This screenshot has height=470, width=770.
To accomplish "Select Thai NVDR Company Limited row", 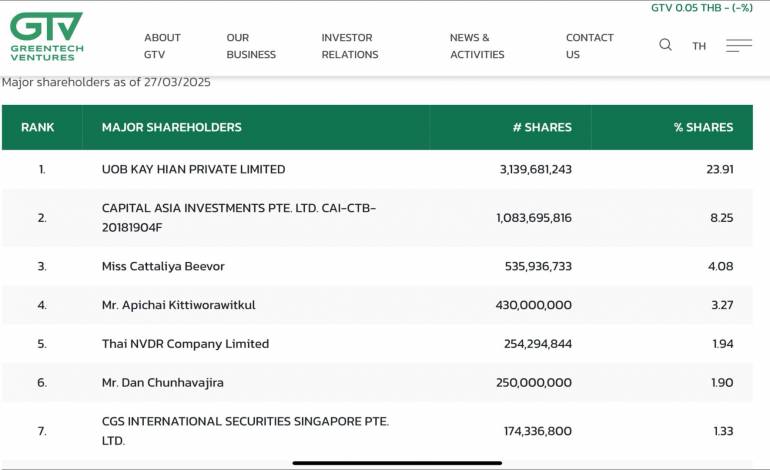I will tap(185, 344).
